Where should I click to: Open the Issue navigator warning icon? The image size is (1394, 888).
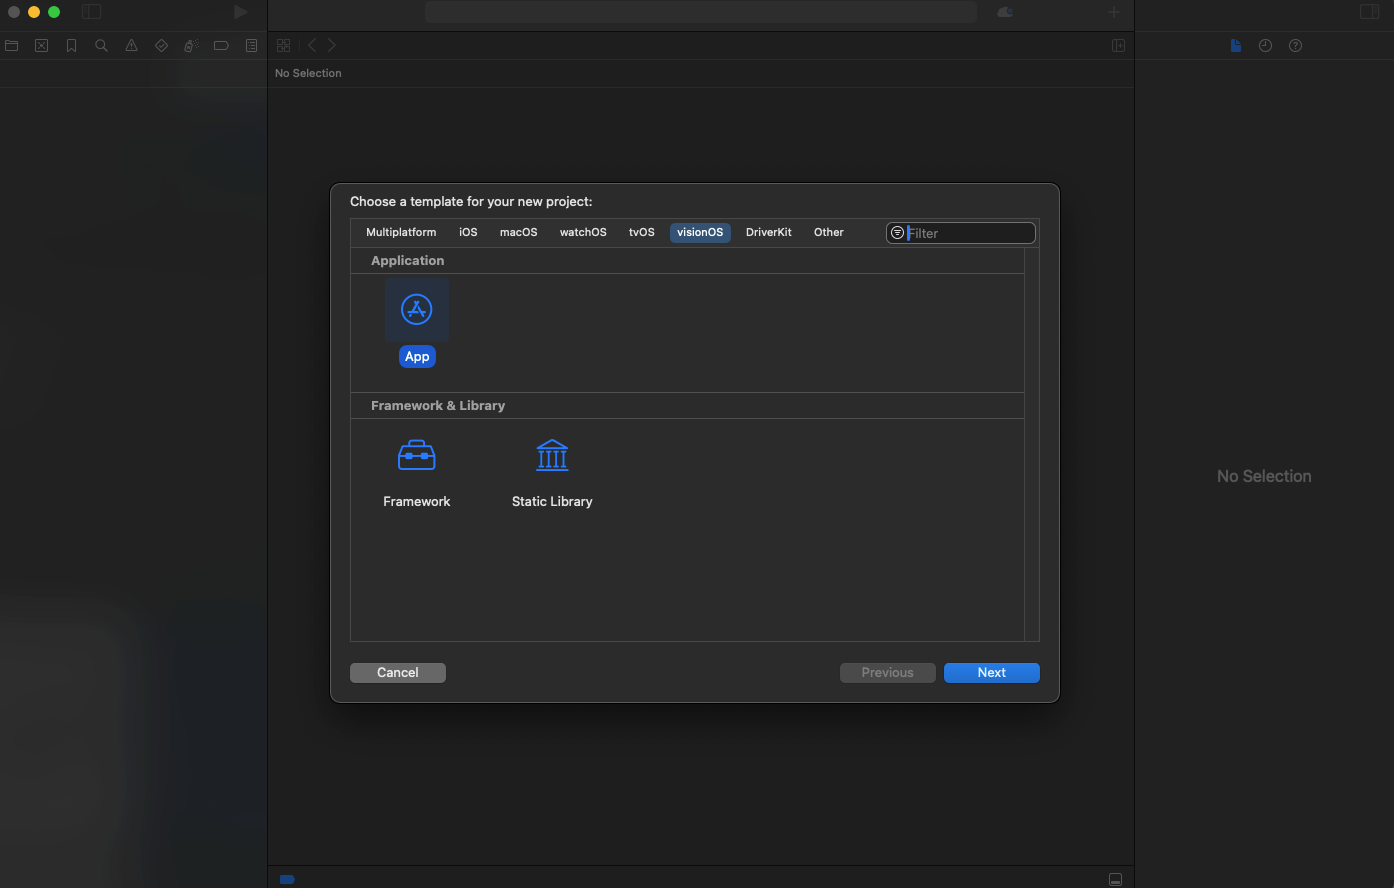click(131, 46)
